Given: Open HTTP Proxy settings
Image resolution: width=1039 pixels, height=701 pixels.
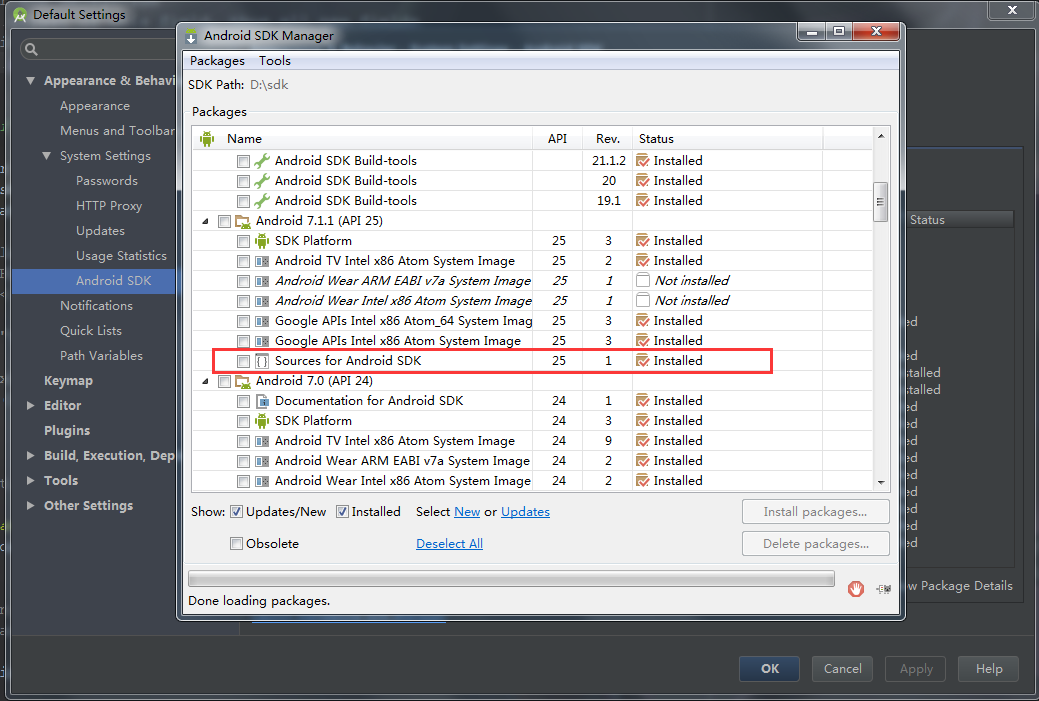Looking at the screenshot, I should 109,205.
